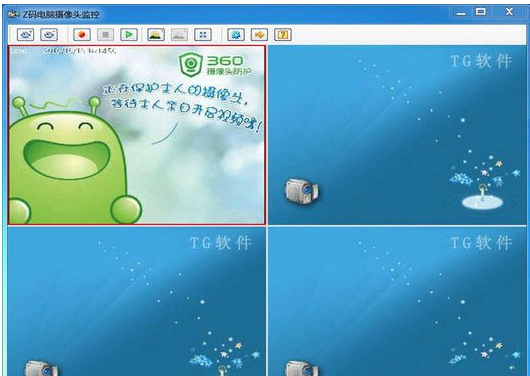Click the four-square grid layout icon
The width and height of the screenshot is (530, 376).
point(203,34)
